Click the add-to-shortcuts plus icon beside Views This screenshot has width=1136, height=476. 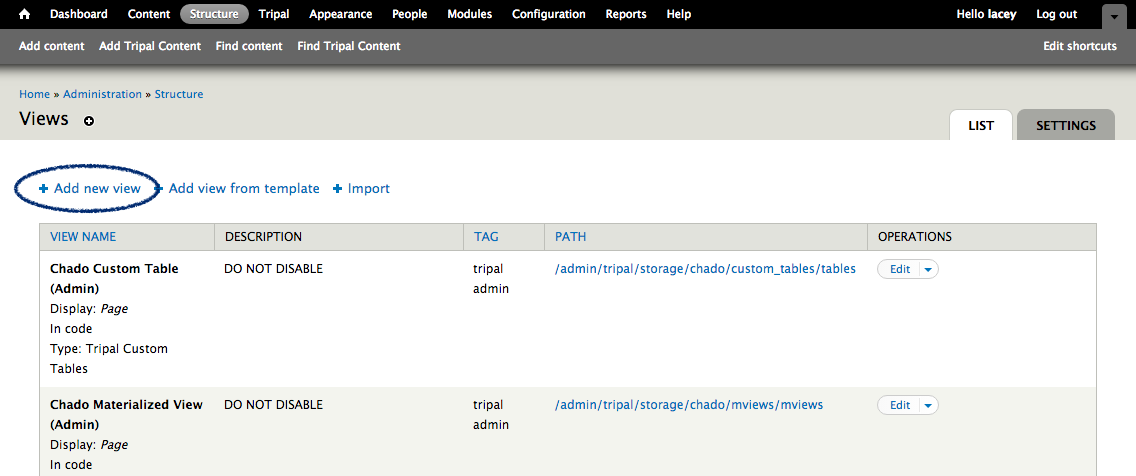89,121
